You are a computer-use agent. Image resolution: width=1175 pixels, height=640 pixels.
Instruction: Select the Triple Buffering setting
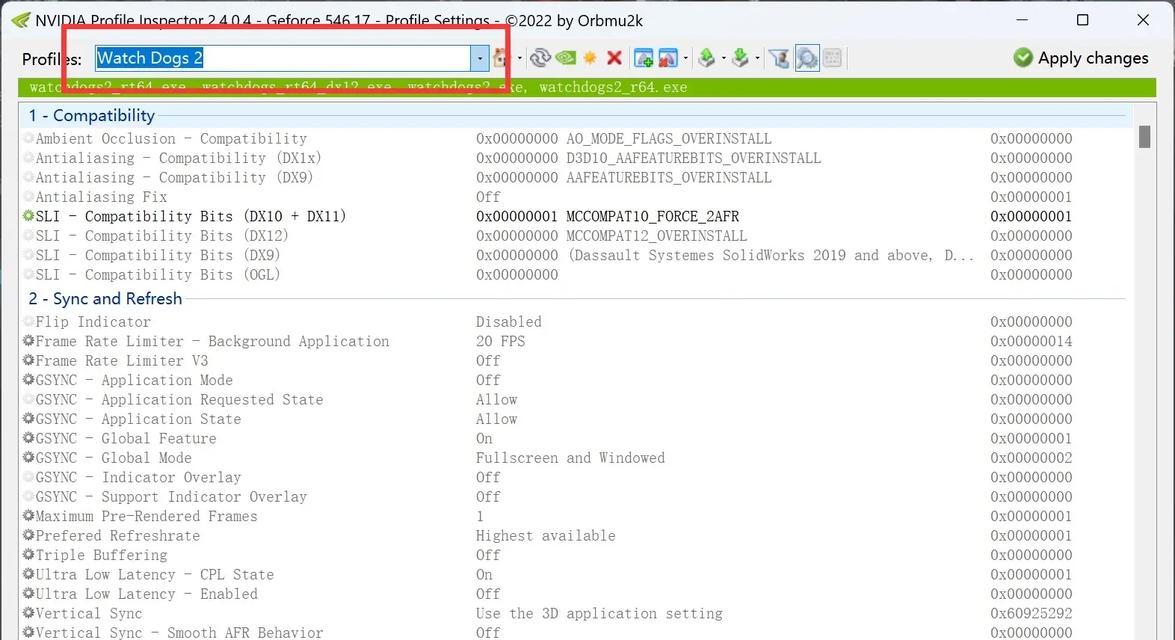101,556
